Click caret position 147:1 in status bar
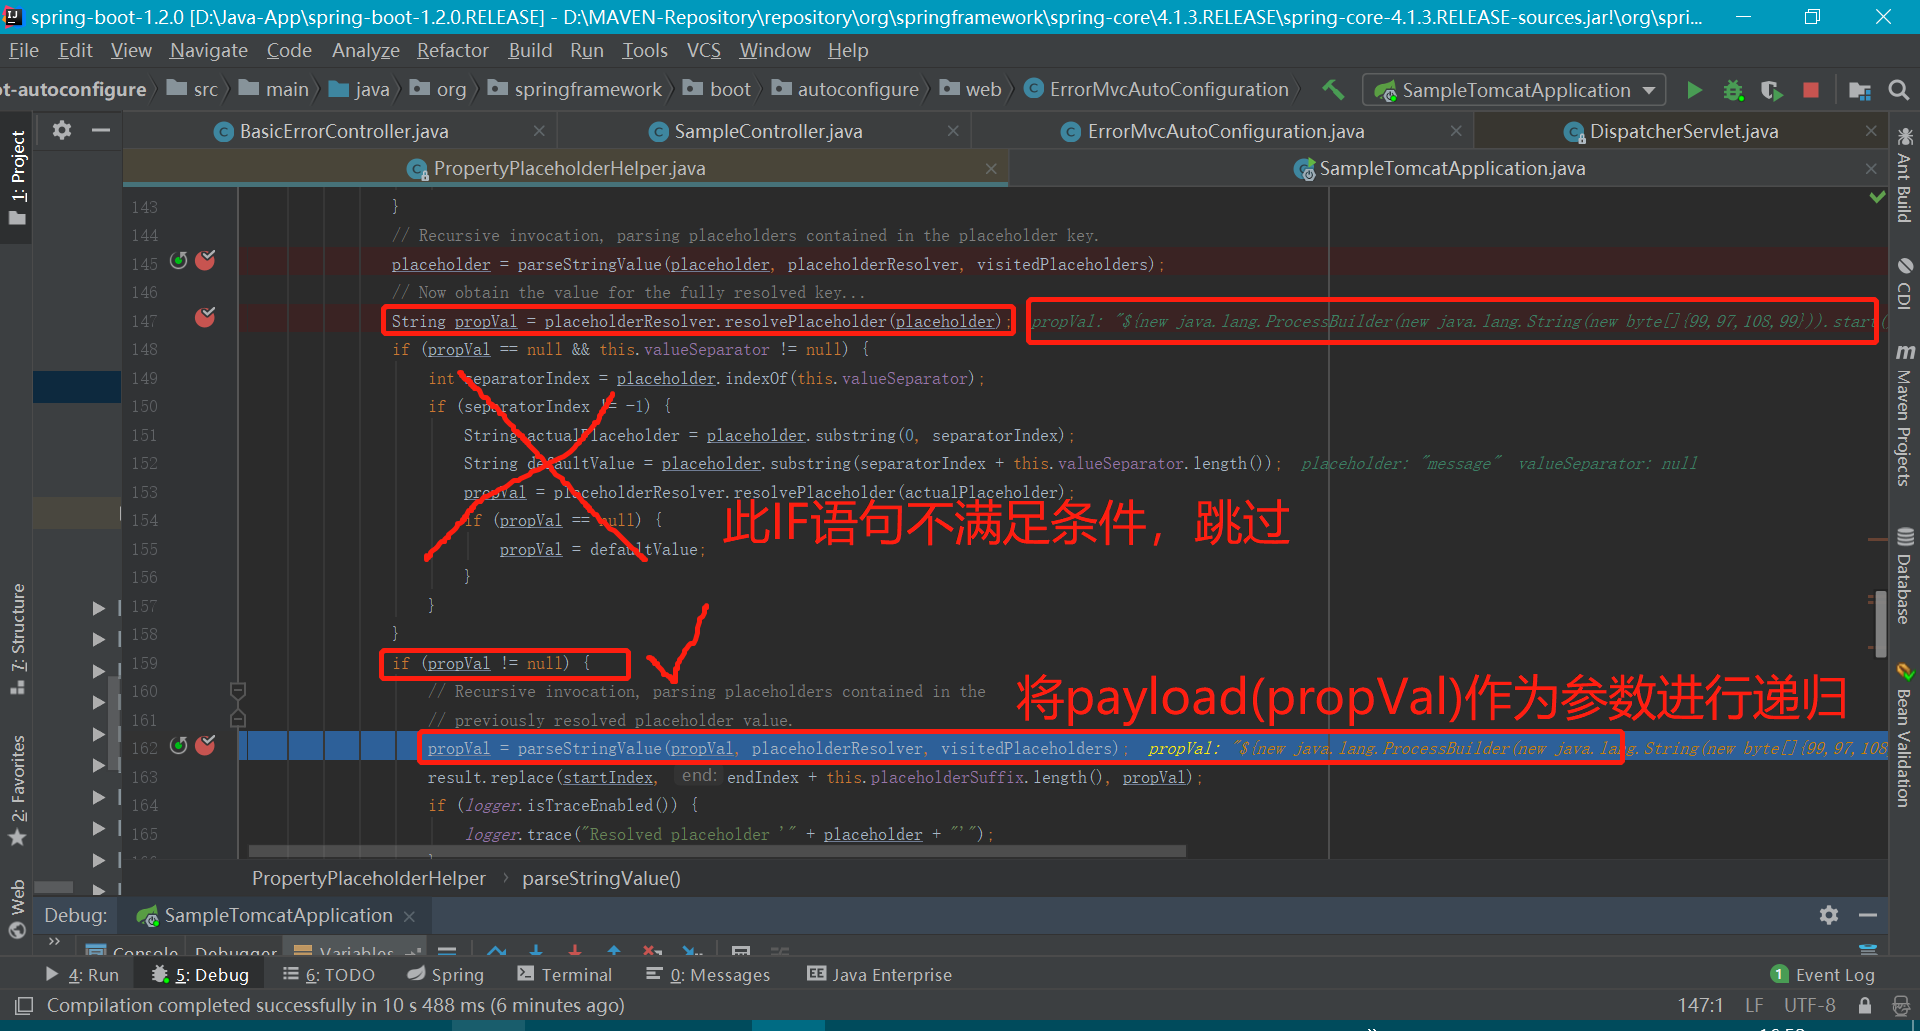The height and width of the screenshot is (1031, 1920). (1700, 1005)
